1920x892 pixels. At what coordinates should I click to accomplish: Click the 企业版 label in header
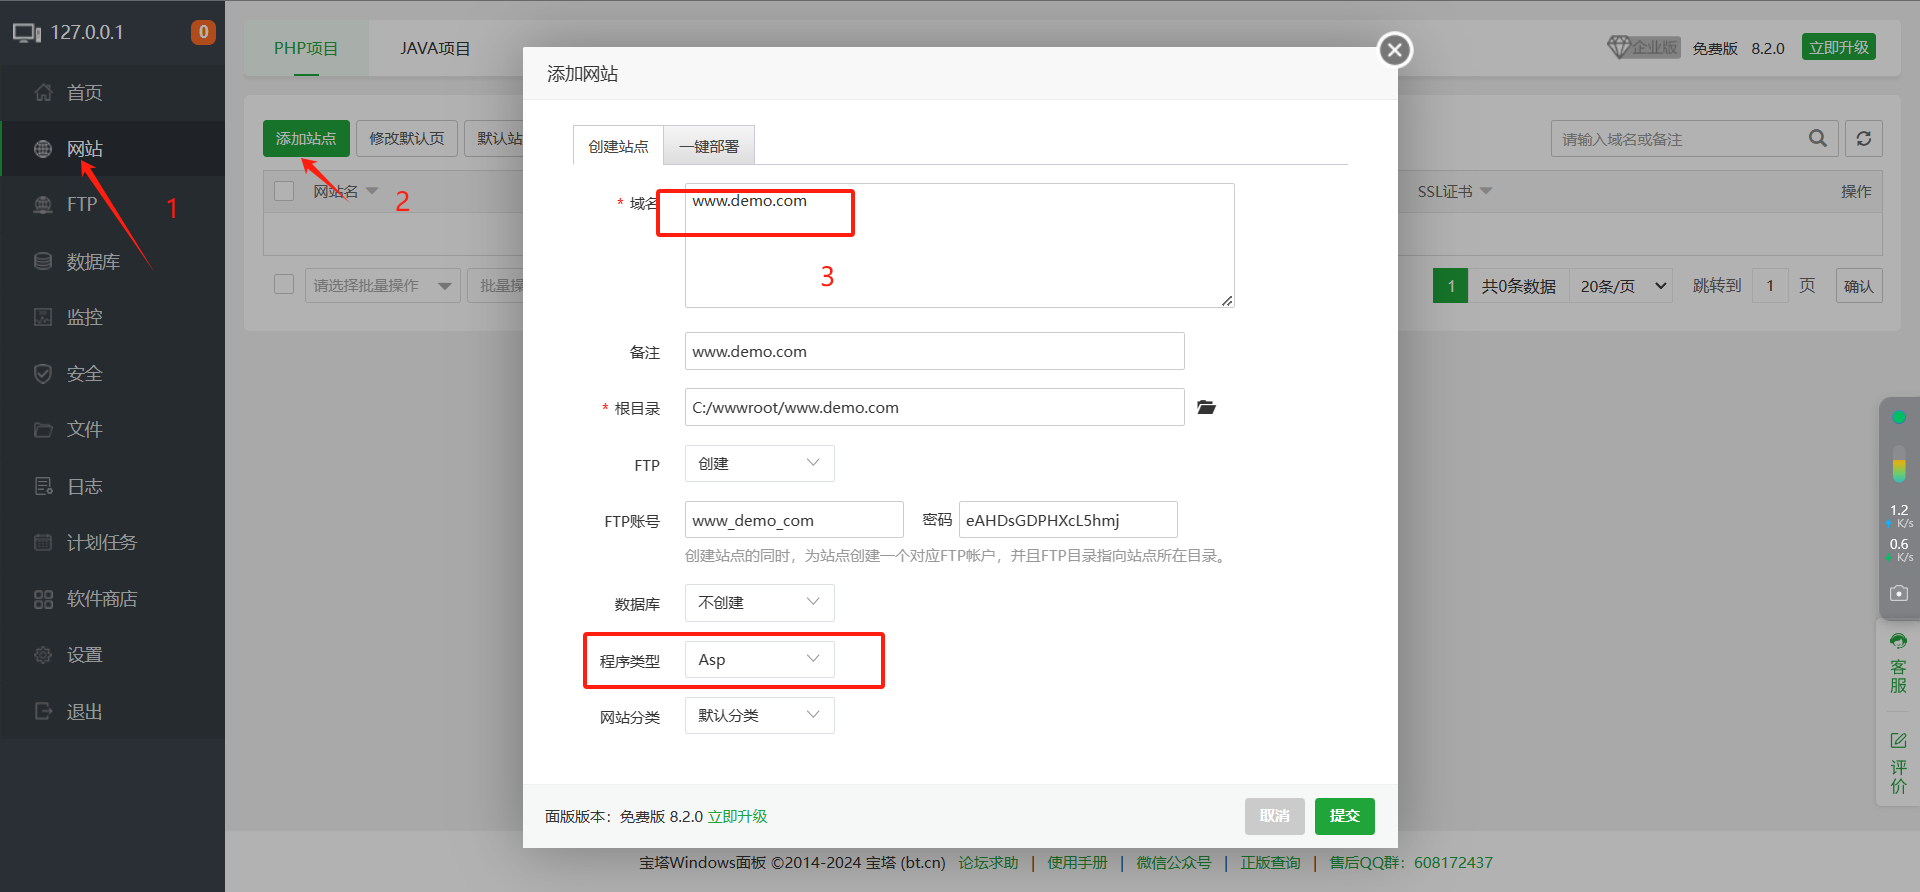1655,47
